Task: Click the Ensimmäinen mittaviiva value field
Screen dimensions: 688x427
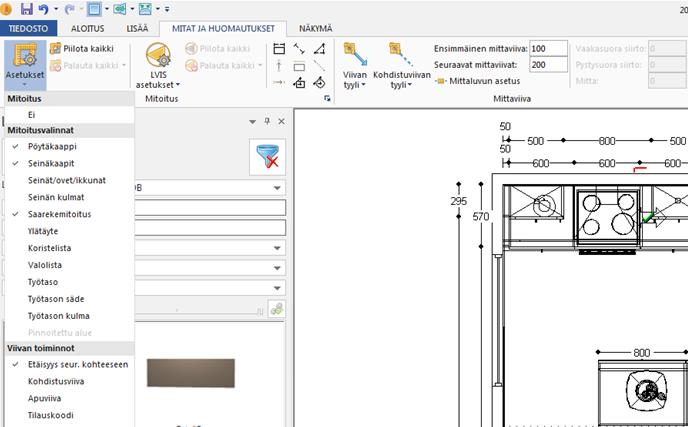Action: tap(548, 49)
